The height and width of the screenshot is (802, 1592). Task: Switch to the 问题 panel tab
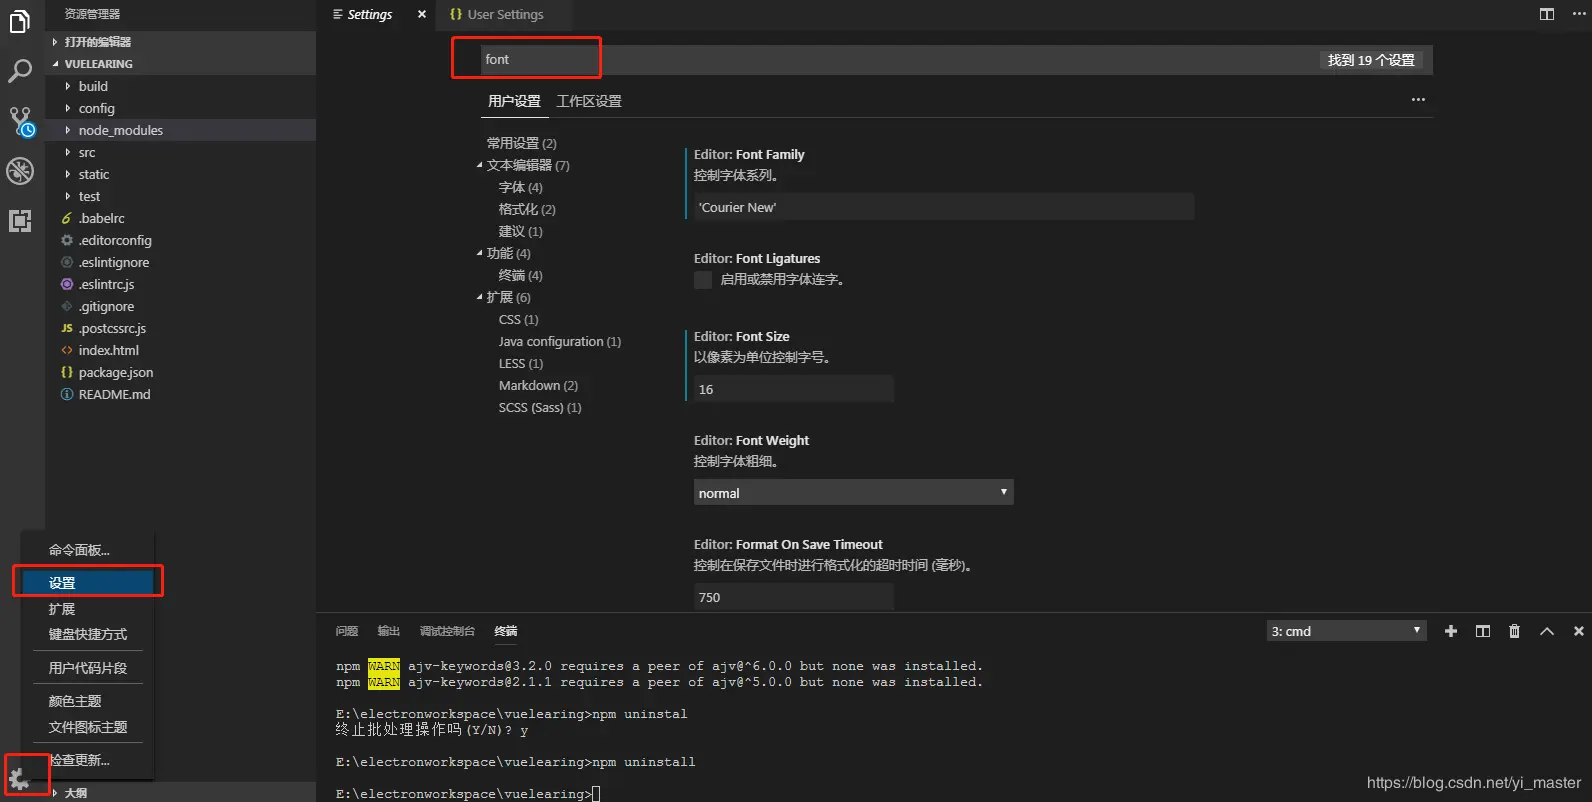(347, 631)
